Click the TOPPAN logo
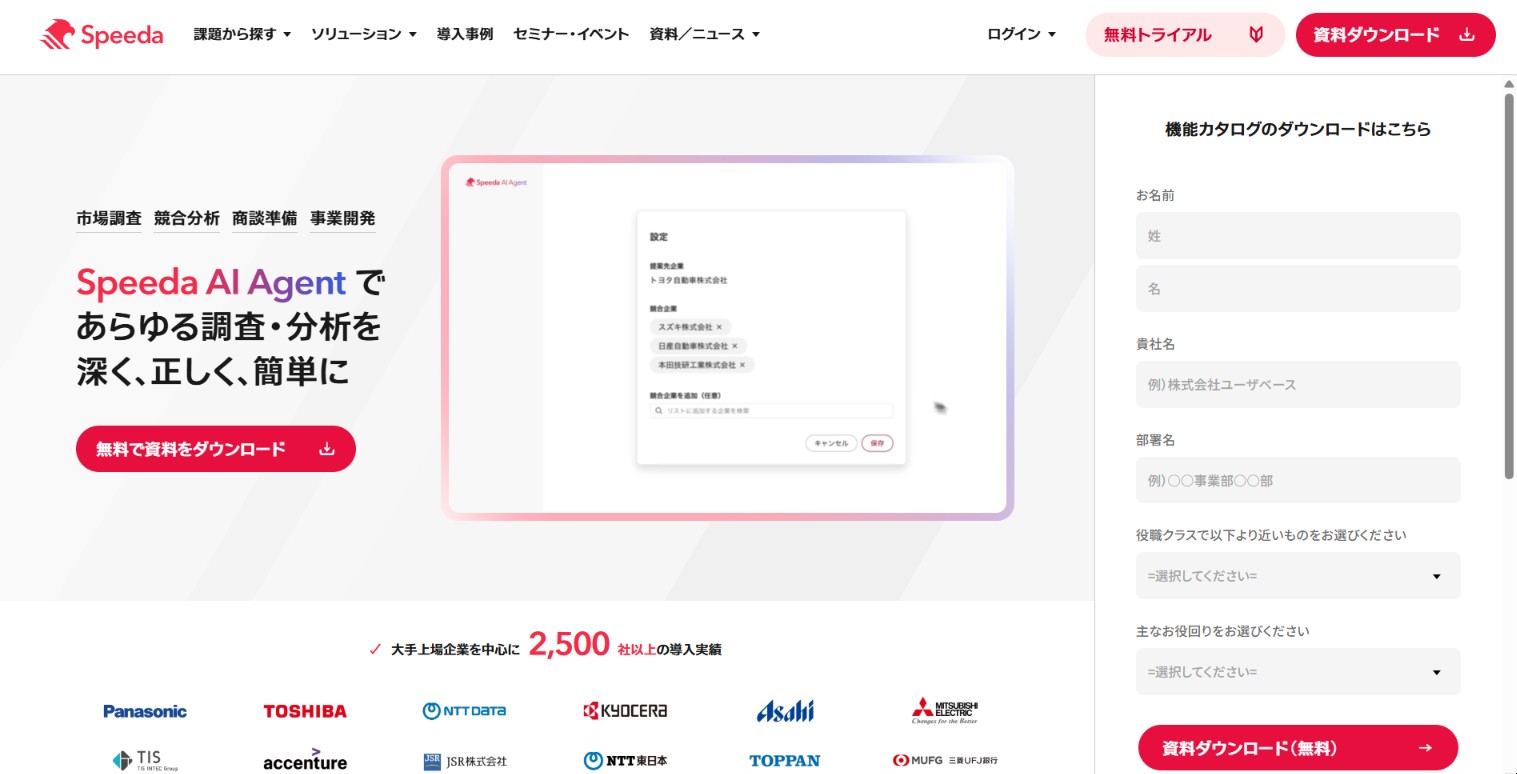This screenshot has width=1517, height=774. tap(785, 761)
